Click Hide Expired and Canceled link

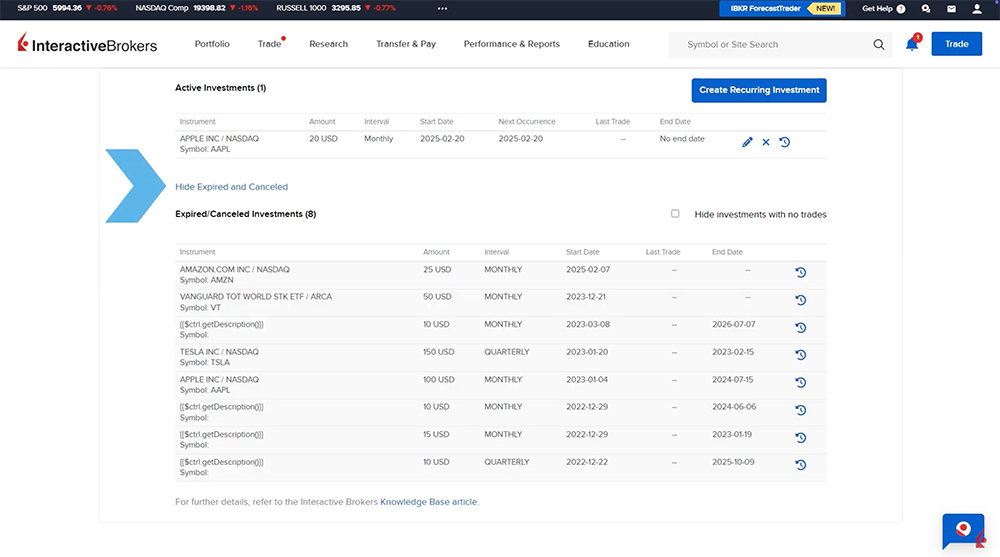click(x=232, y=187)
